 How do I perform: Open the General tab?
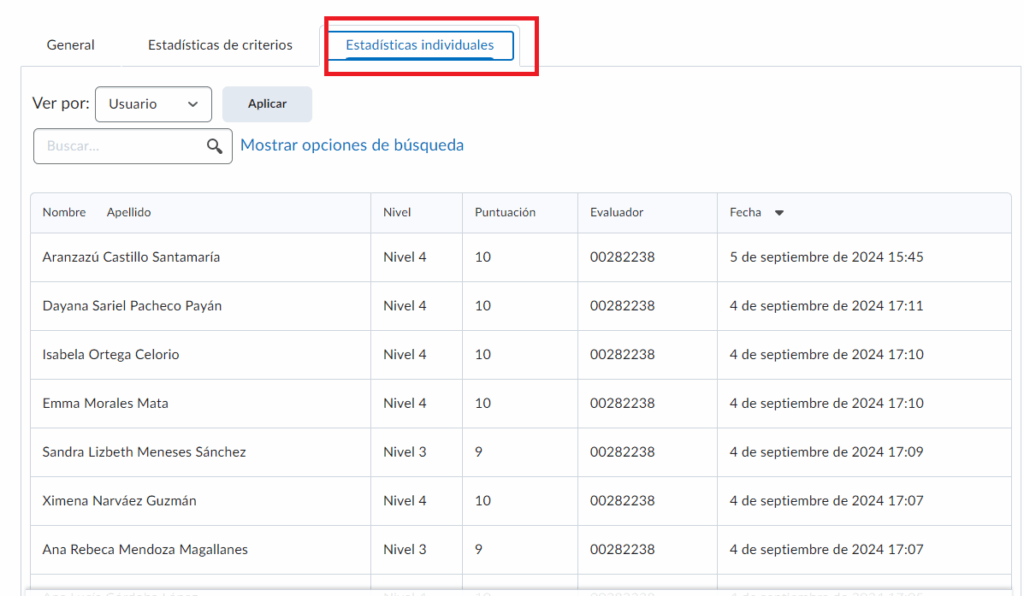[x=71, y=45]
